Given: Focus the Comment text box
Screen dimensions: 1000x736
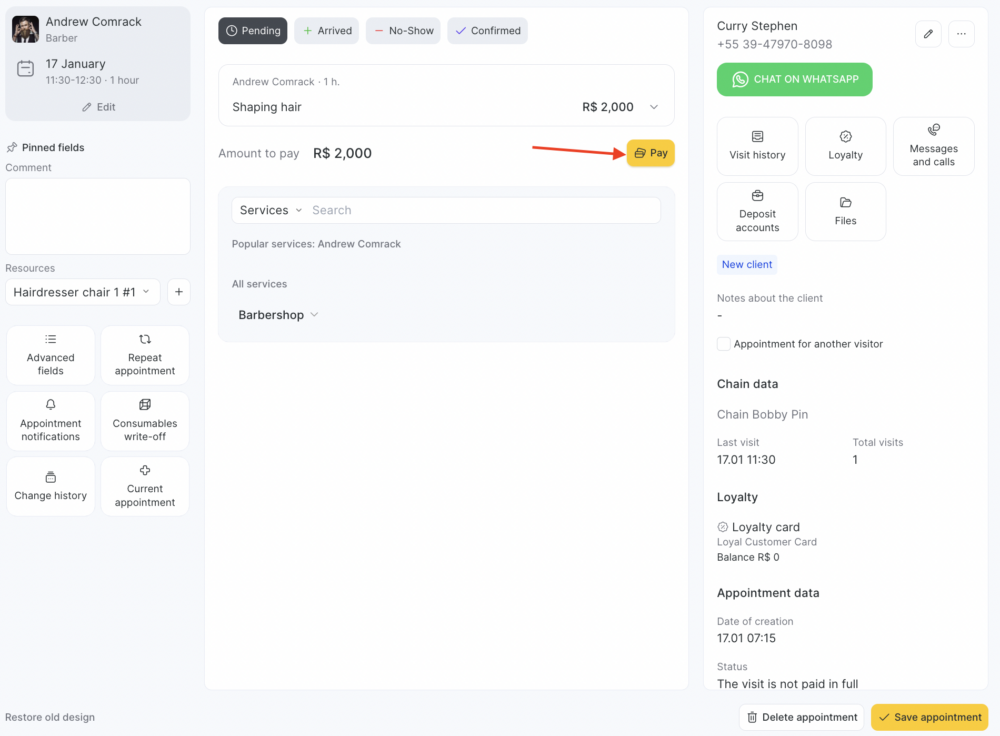Looking at the screenshot, I should point(98,216).
